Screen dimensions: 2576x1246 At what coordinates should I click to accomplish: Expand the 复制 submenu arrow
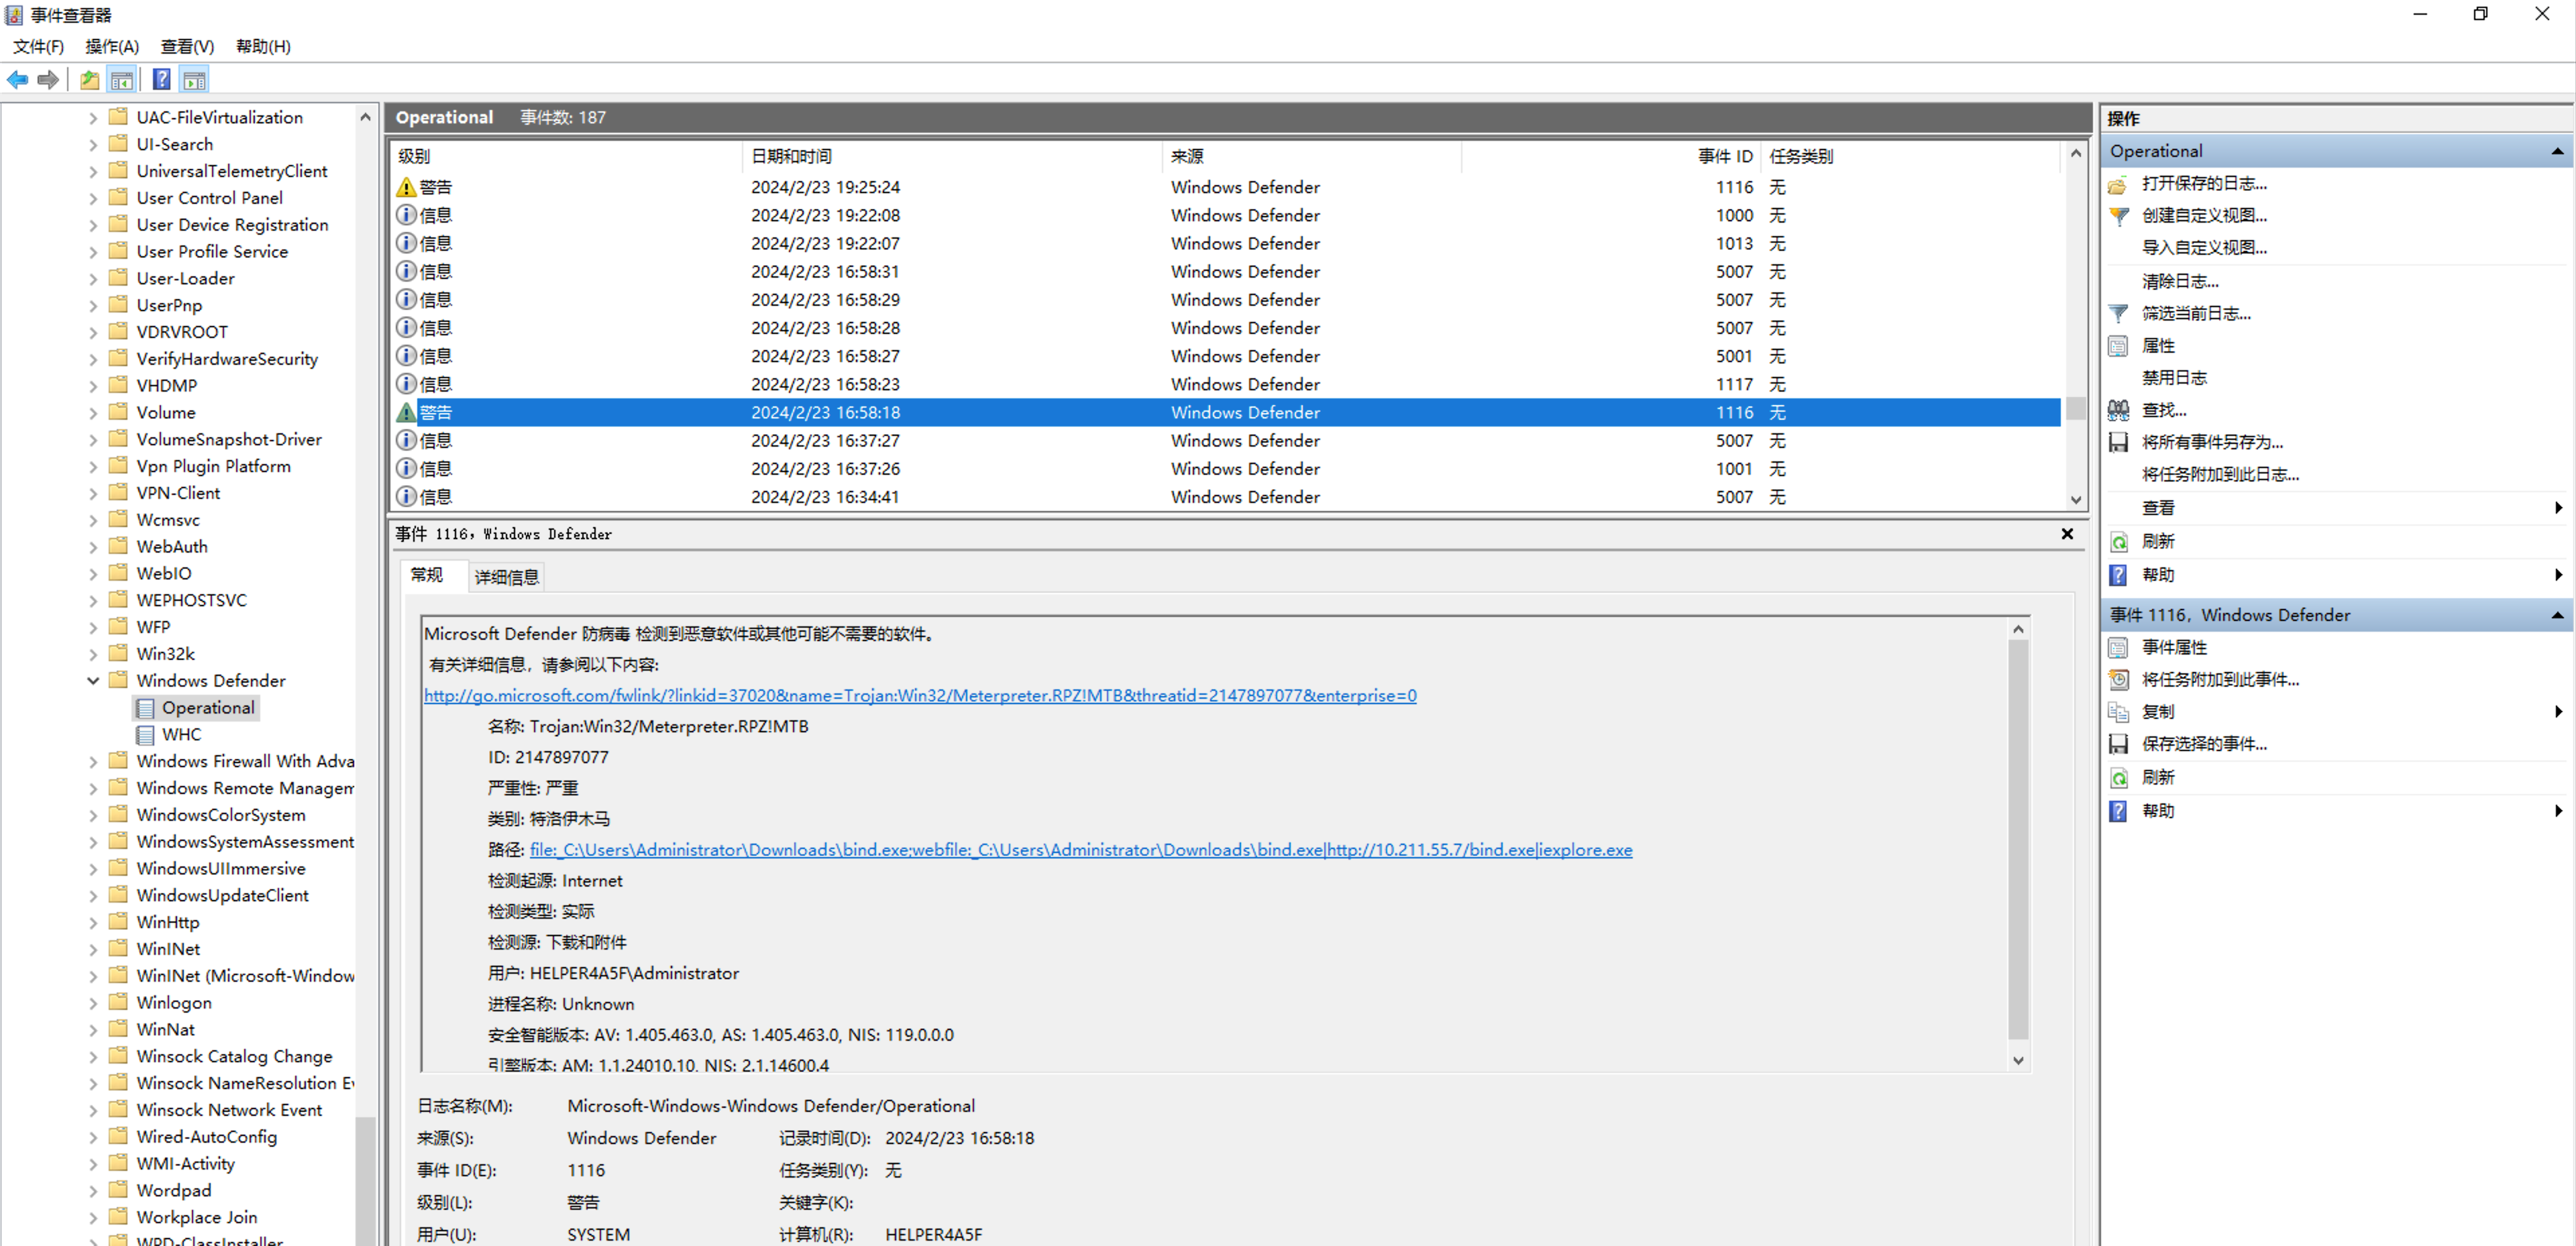(2557, 712)
